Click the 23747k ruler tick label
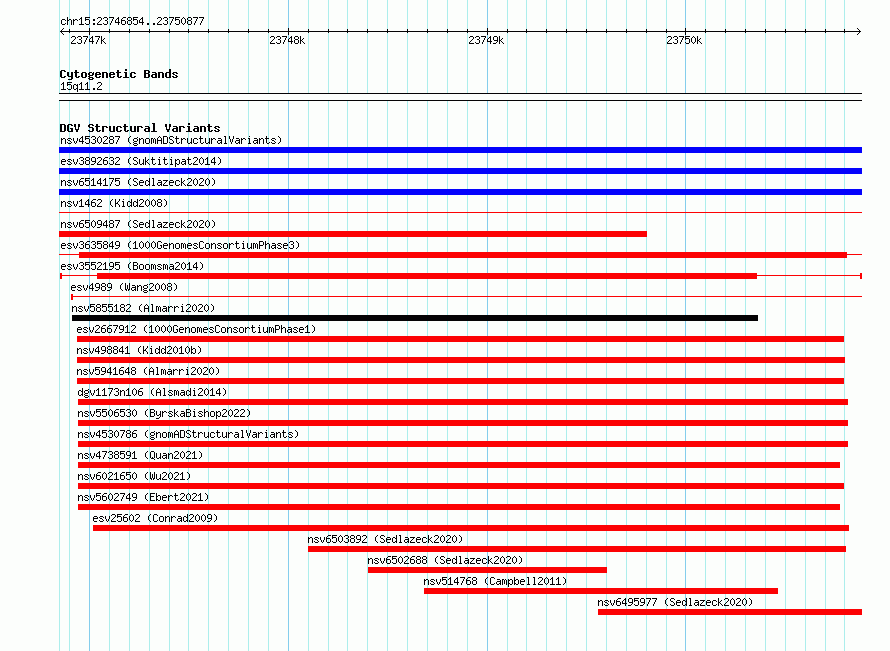This screenshot has width=890, height=651. [88, 40]
